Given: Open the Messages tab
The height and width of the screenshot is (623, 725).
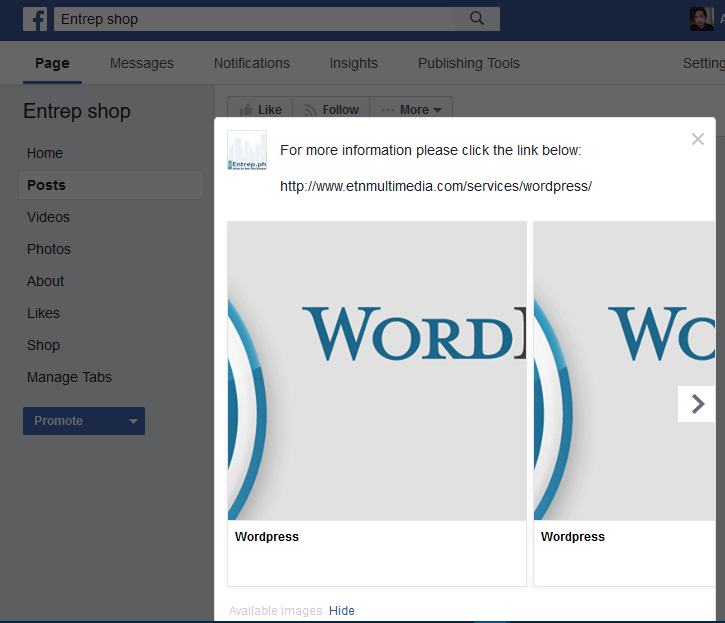Looking at the screenshot, I should pyautogui.click(x=141, y=63).
